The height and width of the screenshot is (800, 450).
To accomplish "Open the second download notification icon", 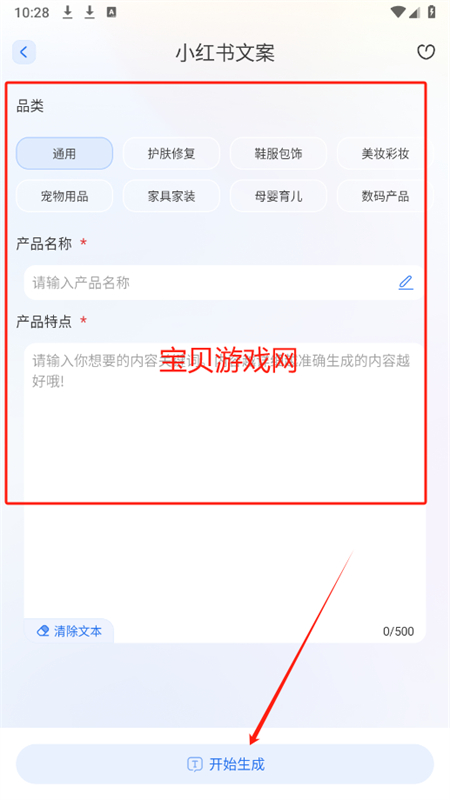I will click(x=90, y=12).
